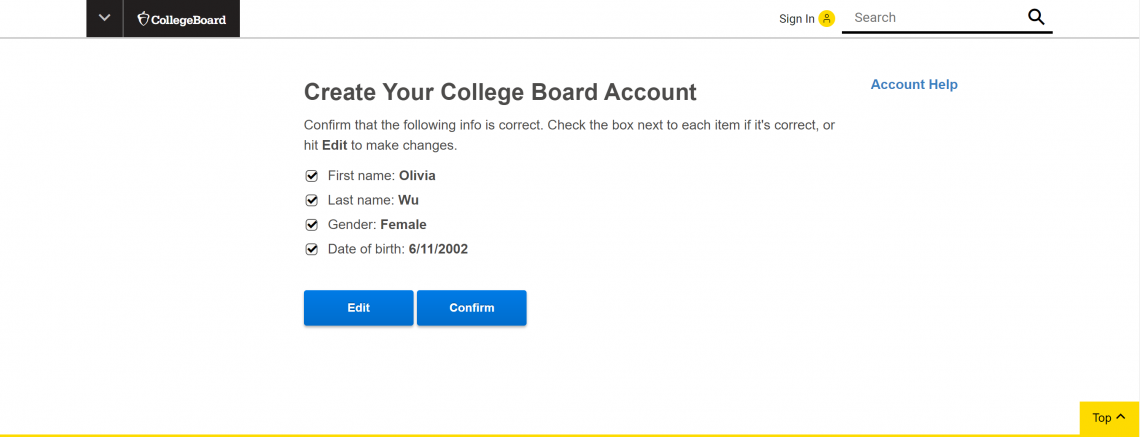
Task: Click the up arrow beside Top
Action: coord(1121,417)
